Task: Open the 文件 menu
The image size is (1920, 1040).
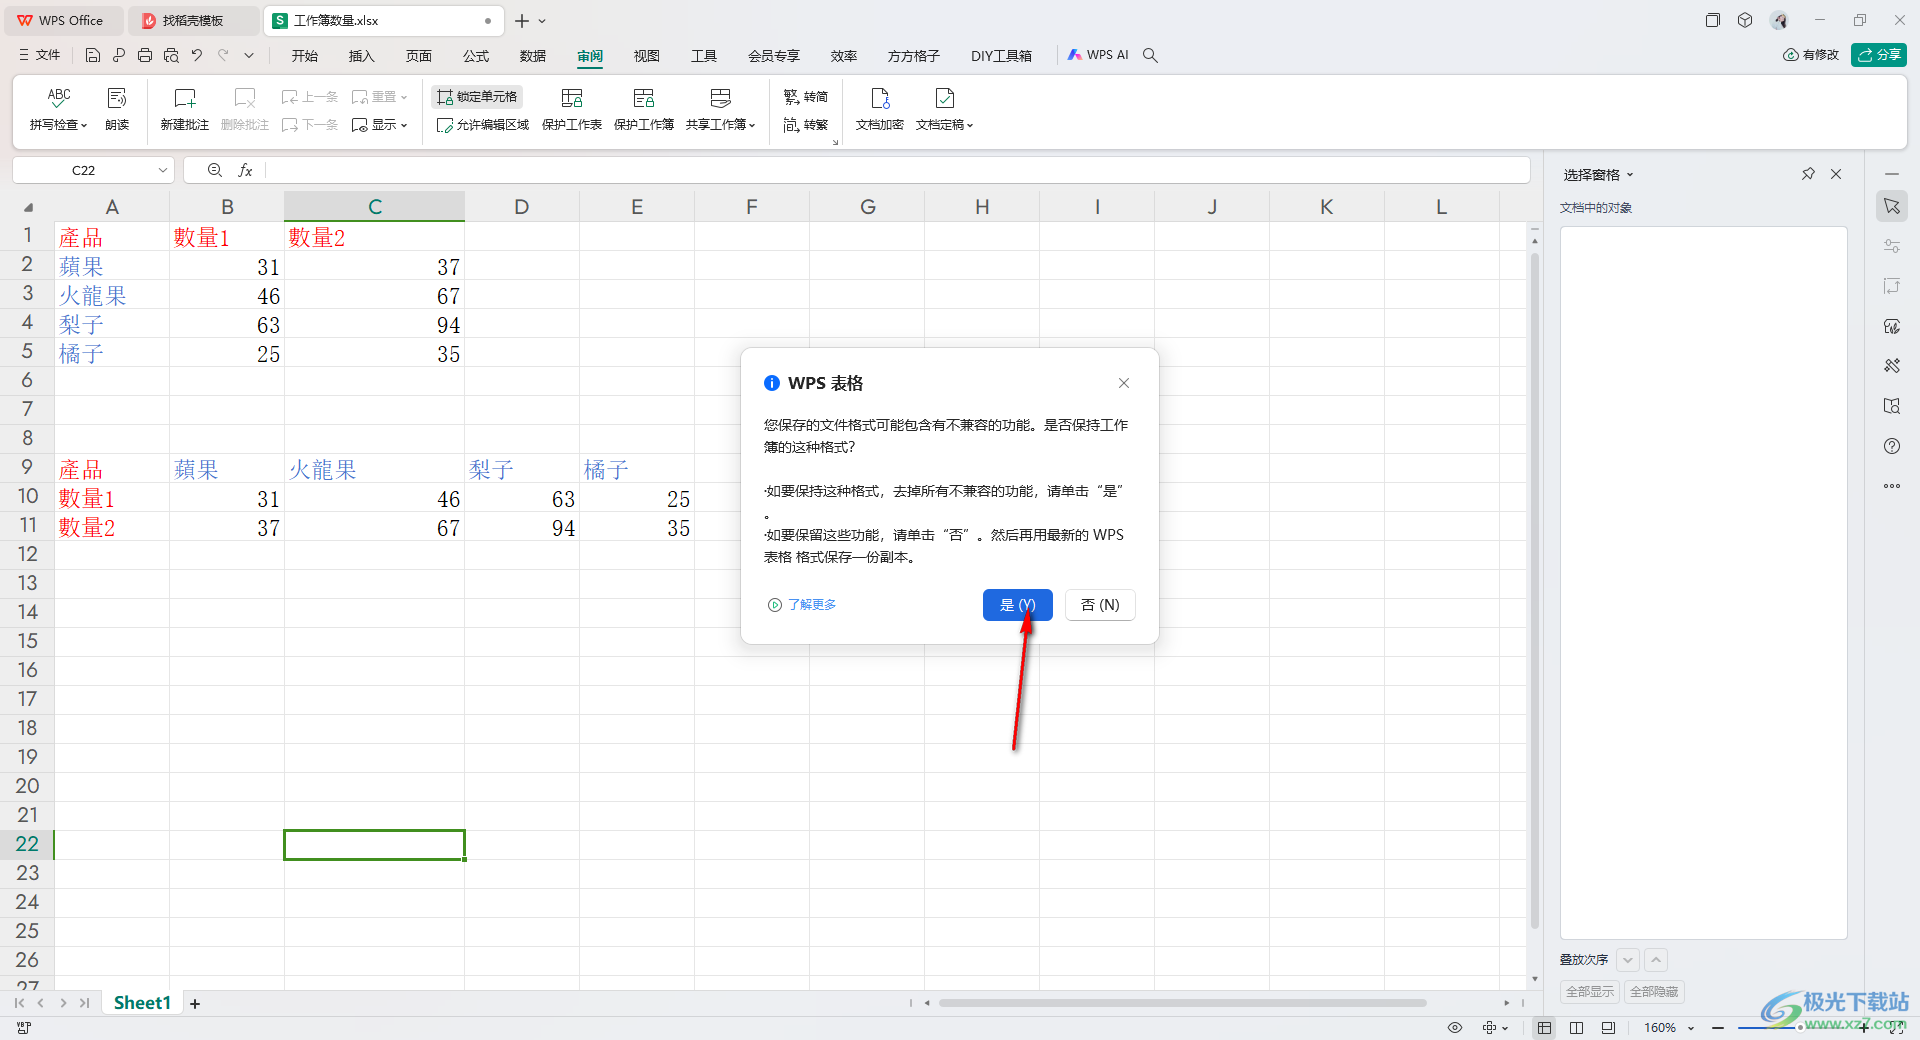Action: [40, 55]
